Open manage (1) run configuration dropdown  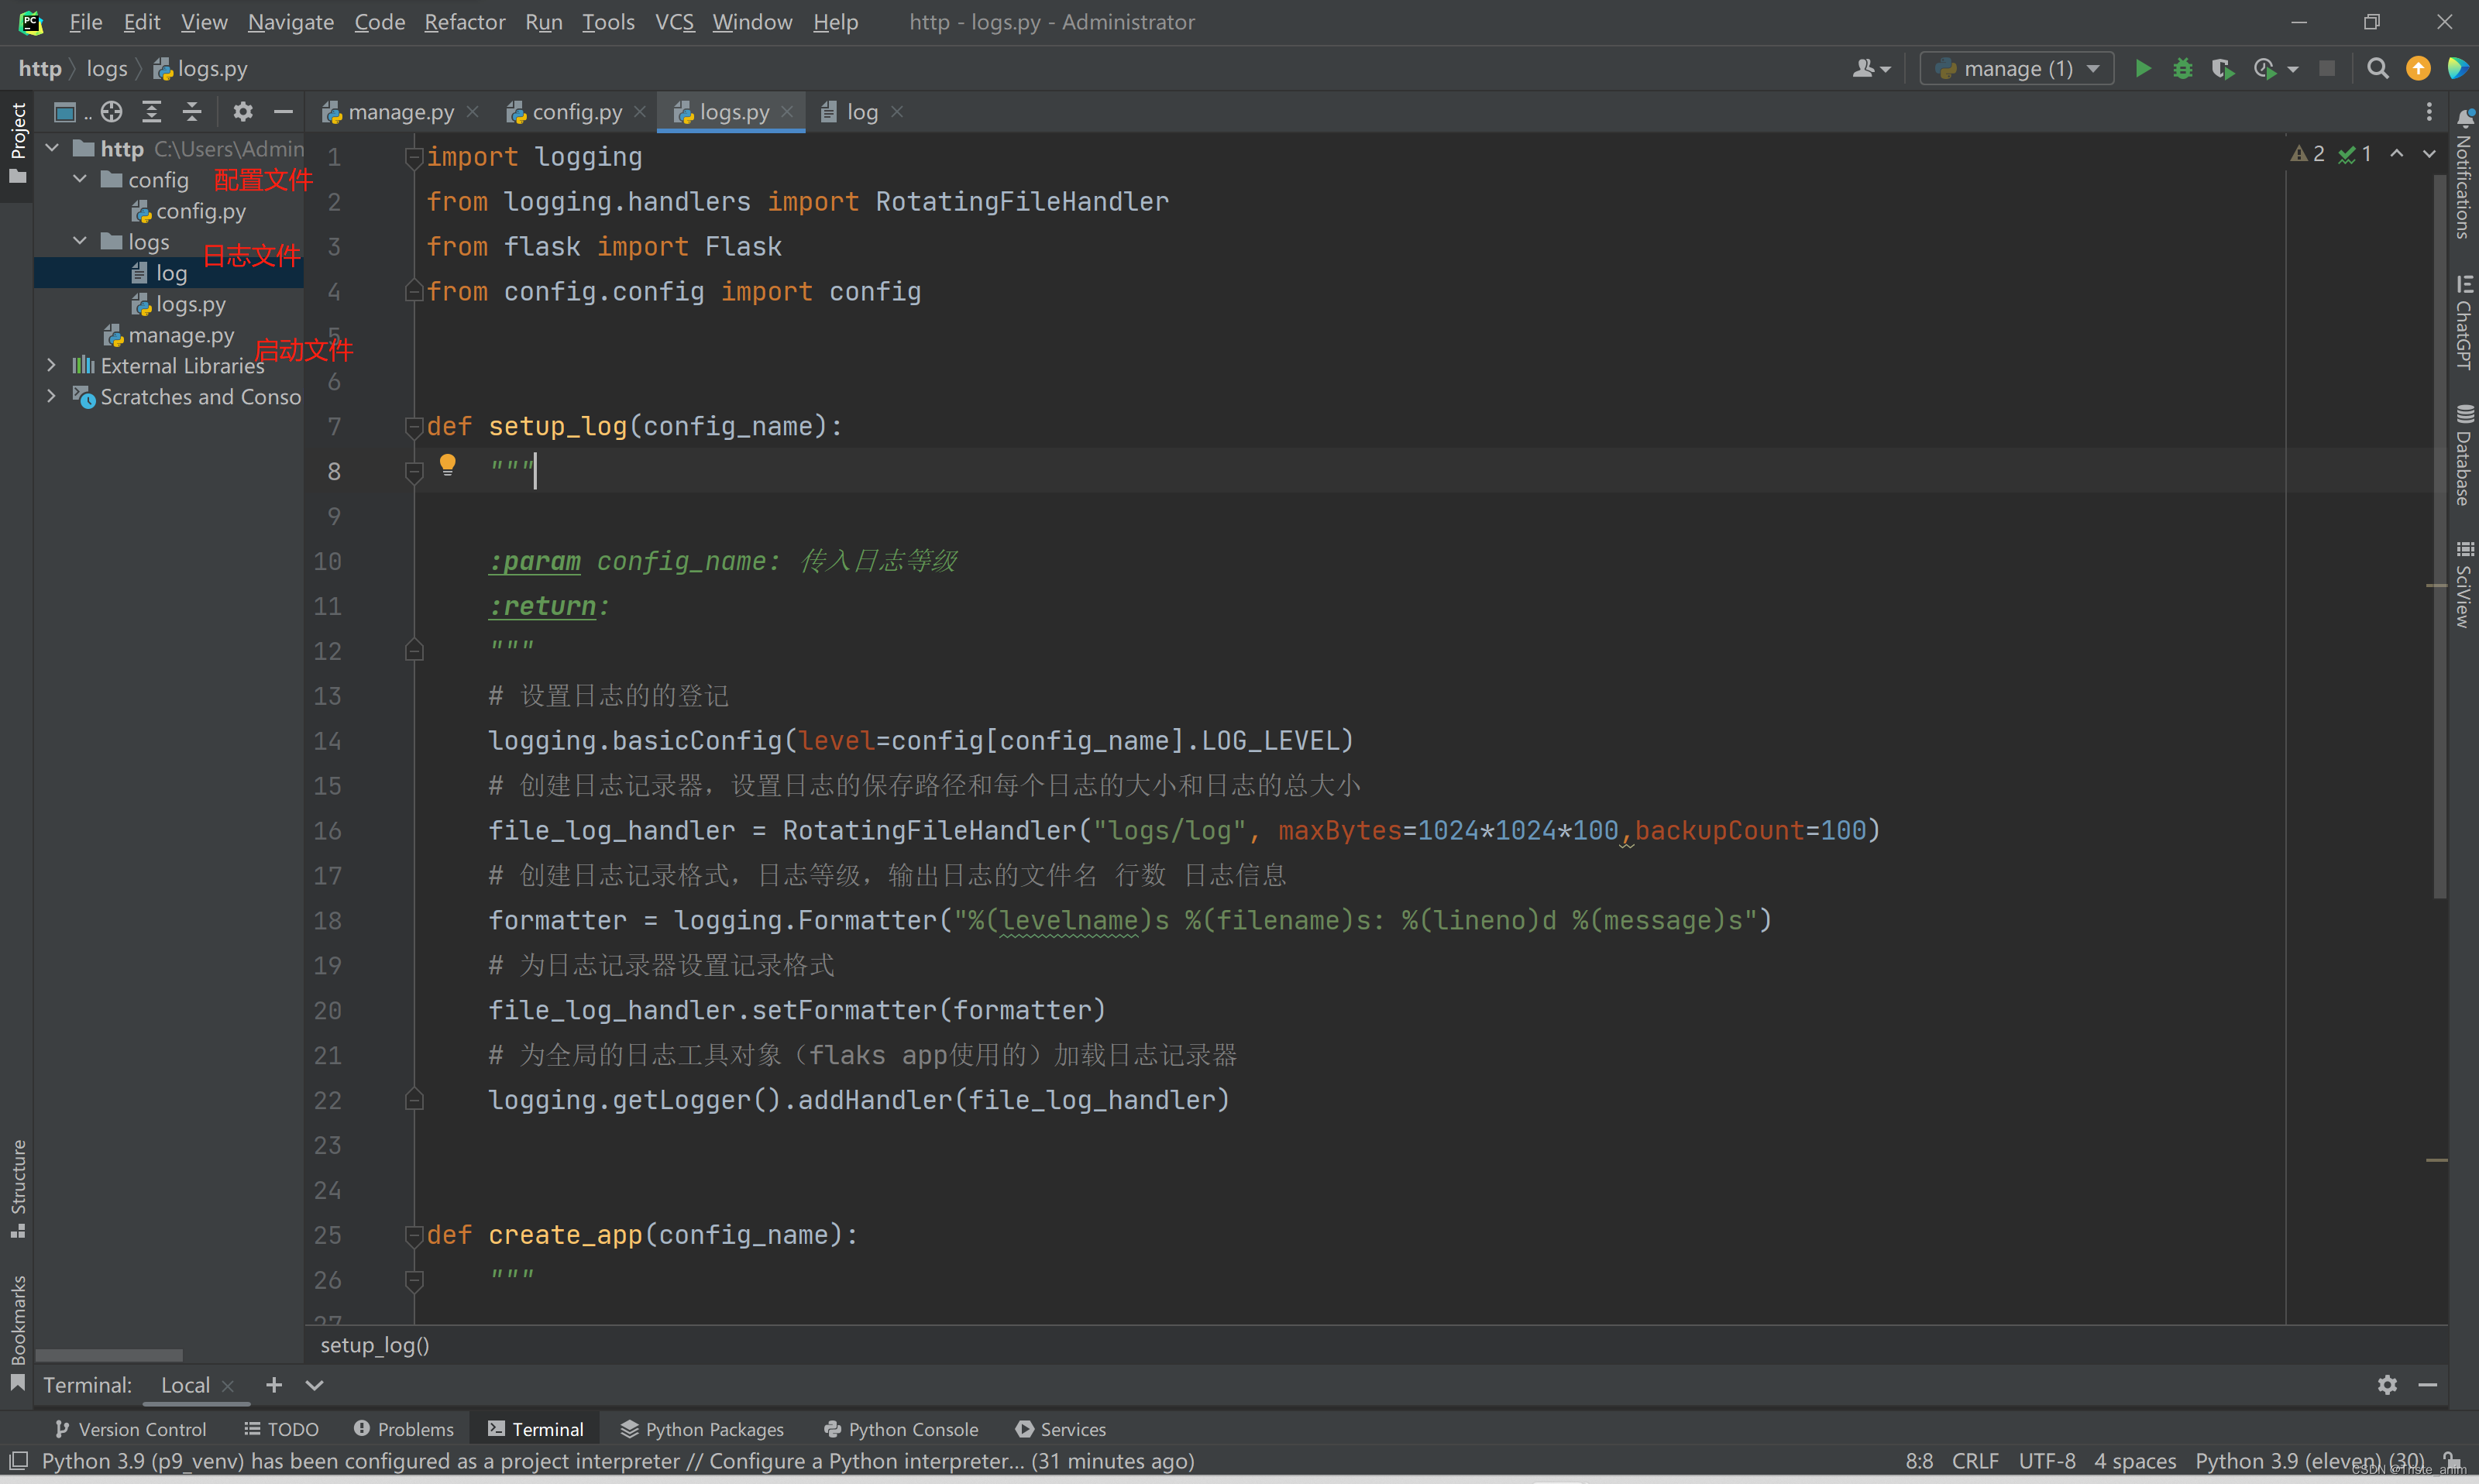(2016, 69)
